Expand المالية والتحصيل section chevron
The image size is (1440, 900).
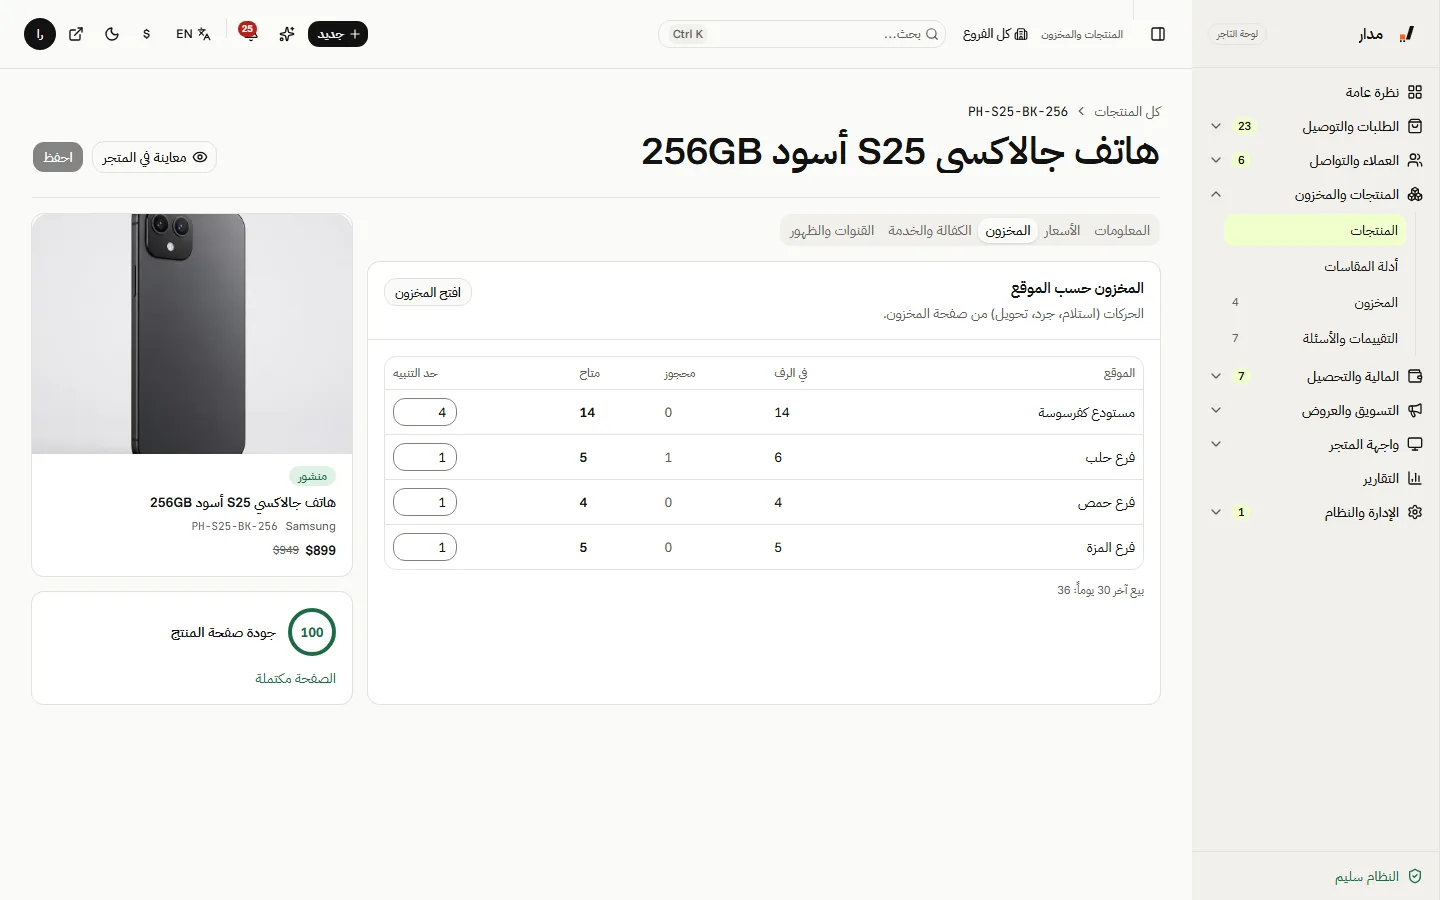[x=1216, y=376]
